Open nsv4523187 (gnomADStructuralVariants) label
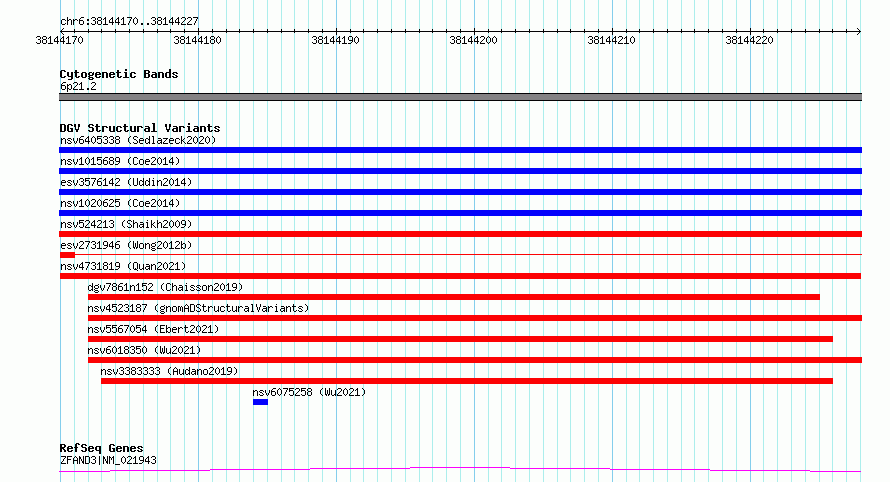 [198, 308]
